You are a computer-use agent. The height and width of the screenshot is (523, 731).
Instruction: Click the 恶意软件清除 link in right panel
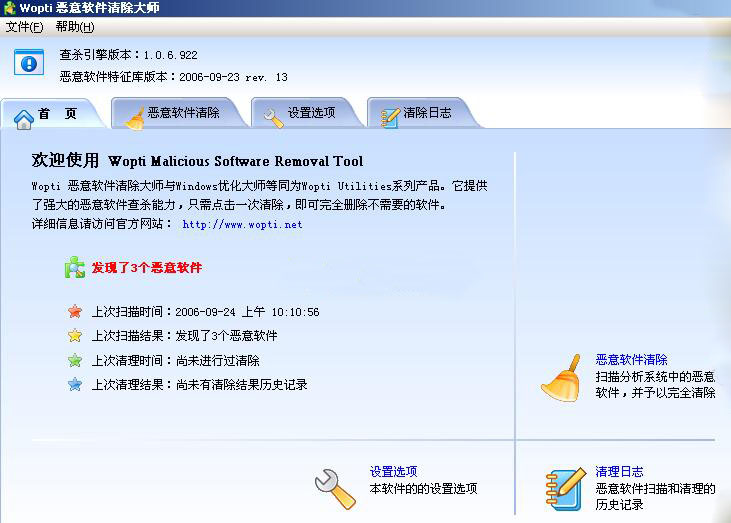[631, 360]
